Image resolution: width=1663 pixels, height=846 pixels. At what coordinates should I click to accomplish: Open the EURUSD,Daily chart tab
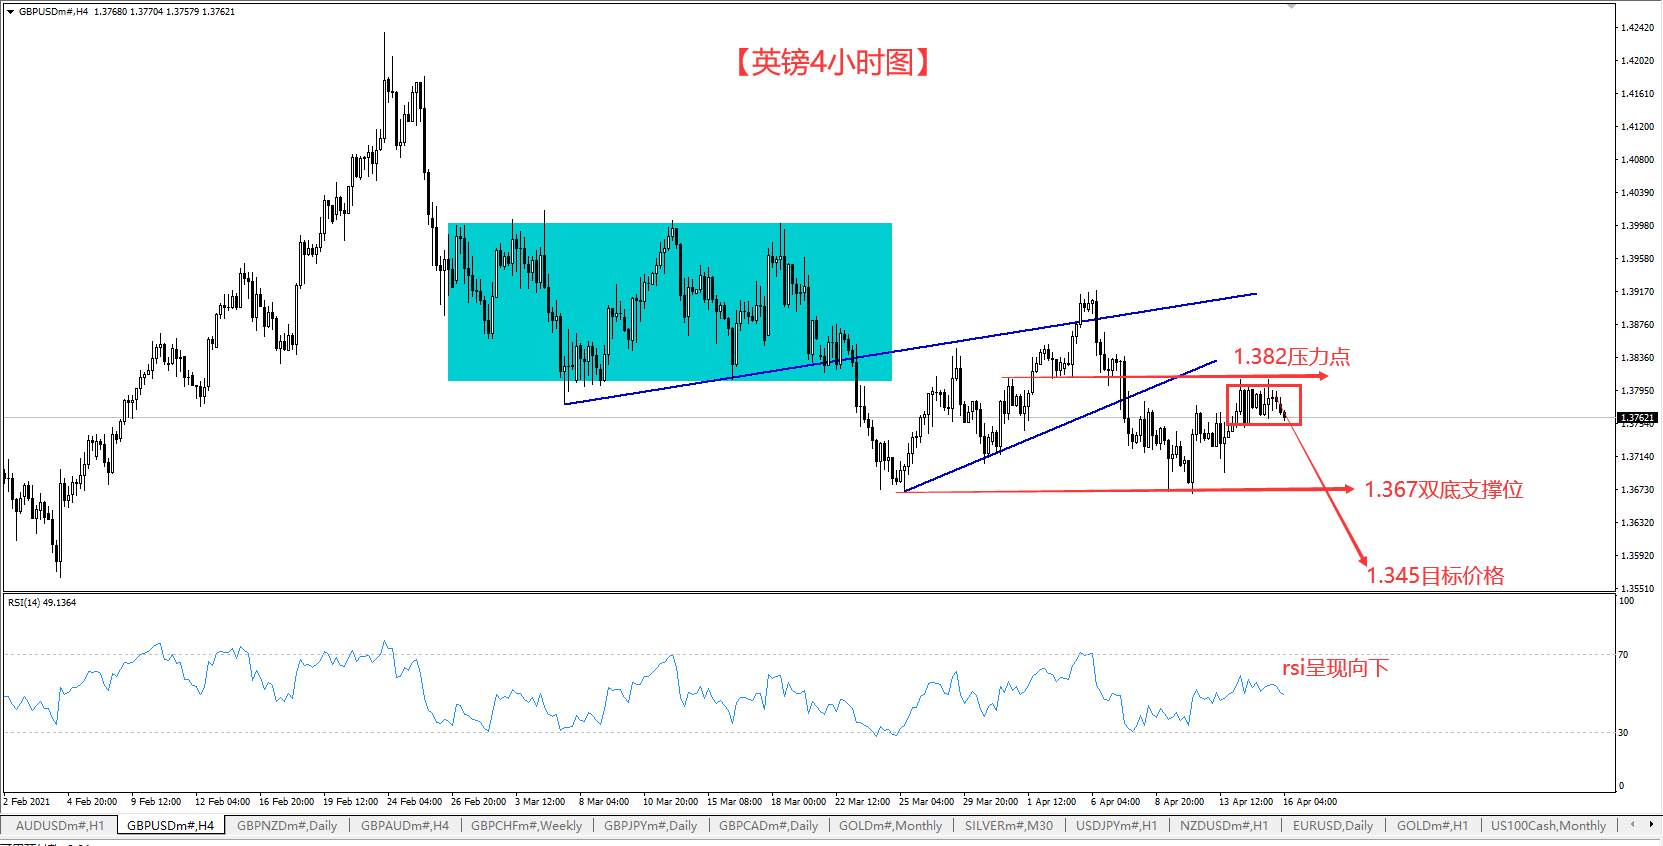click(x=1333, y=826)
